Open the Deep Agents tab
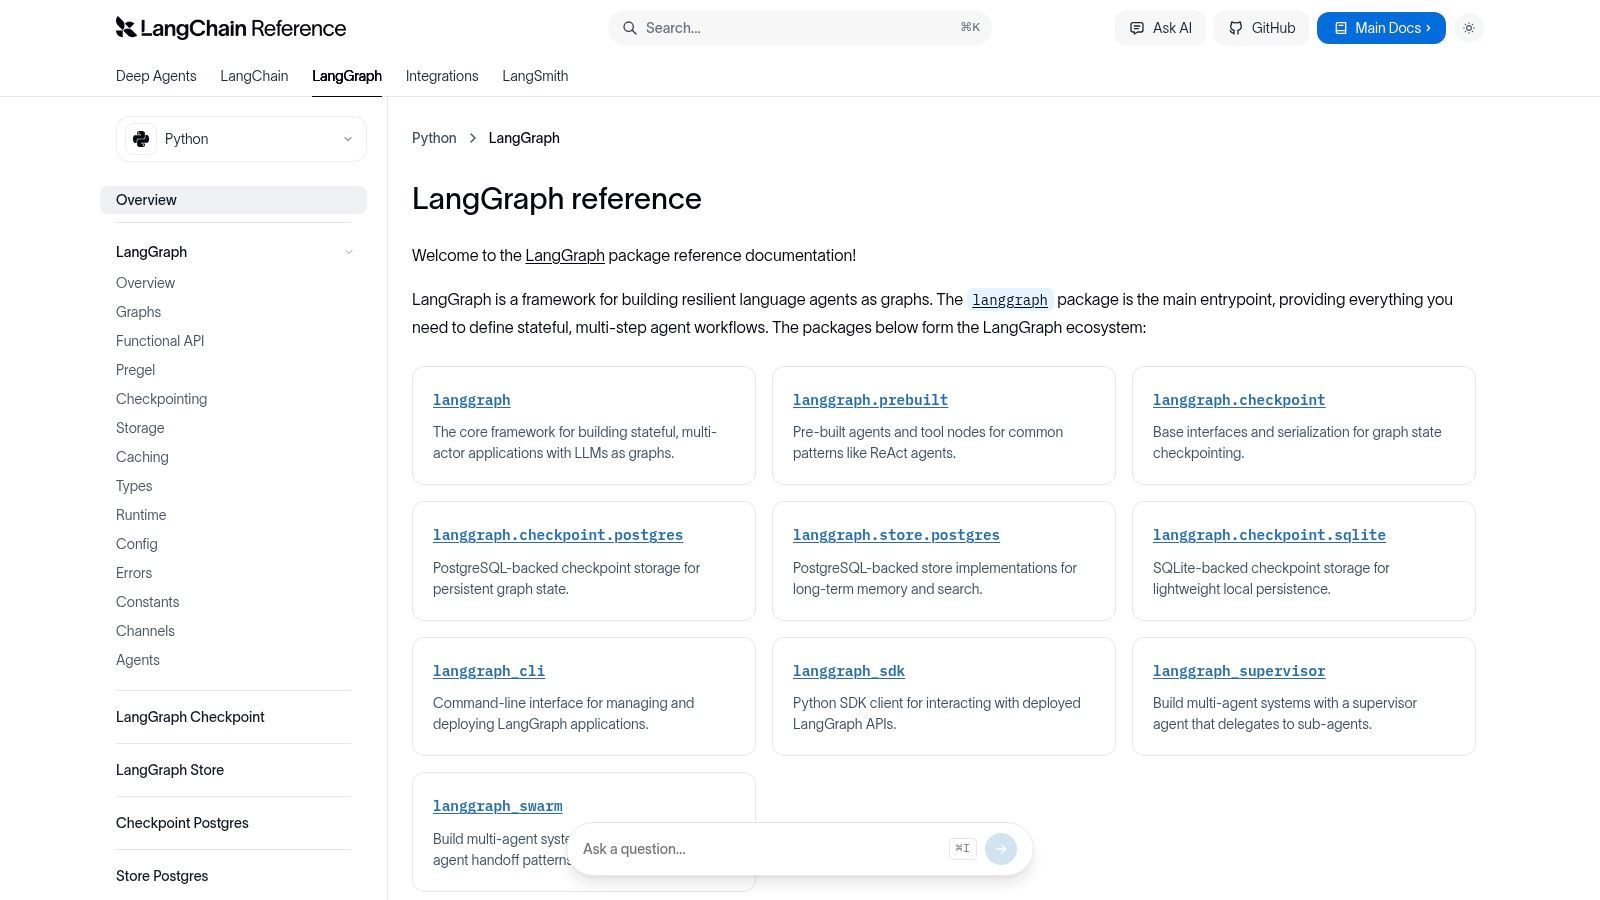1600x900 pixels. [156, 76]
